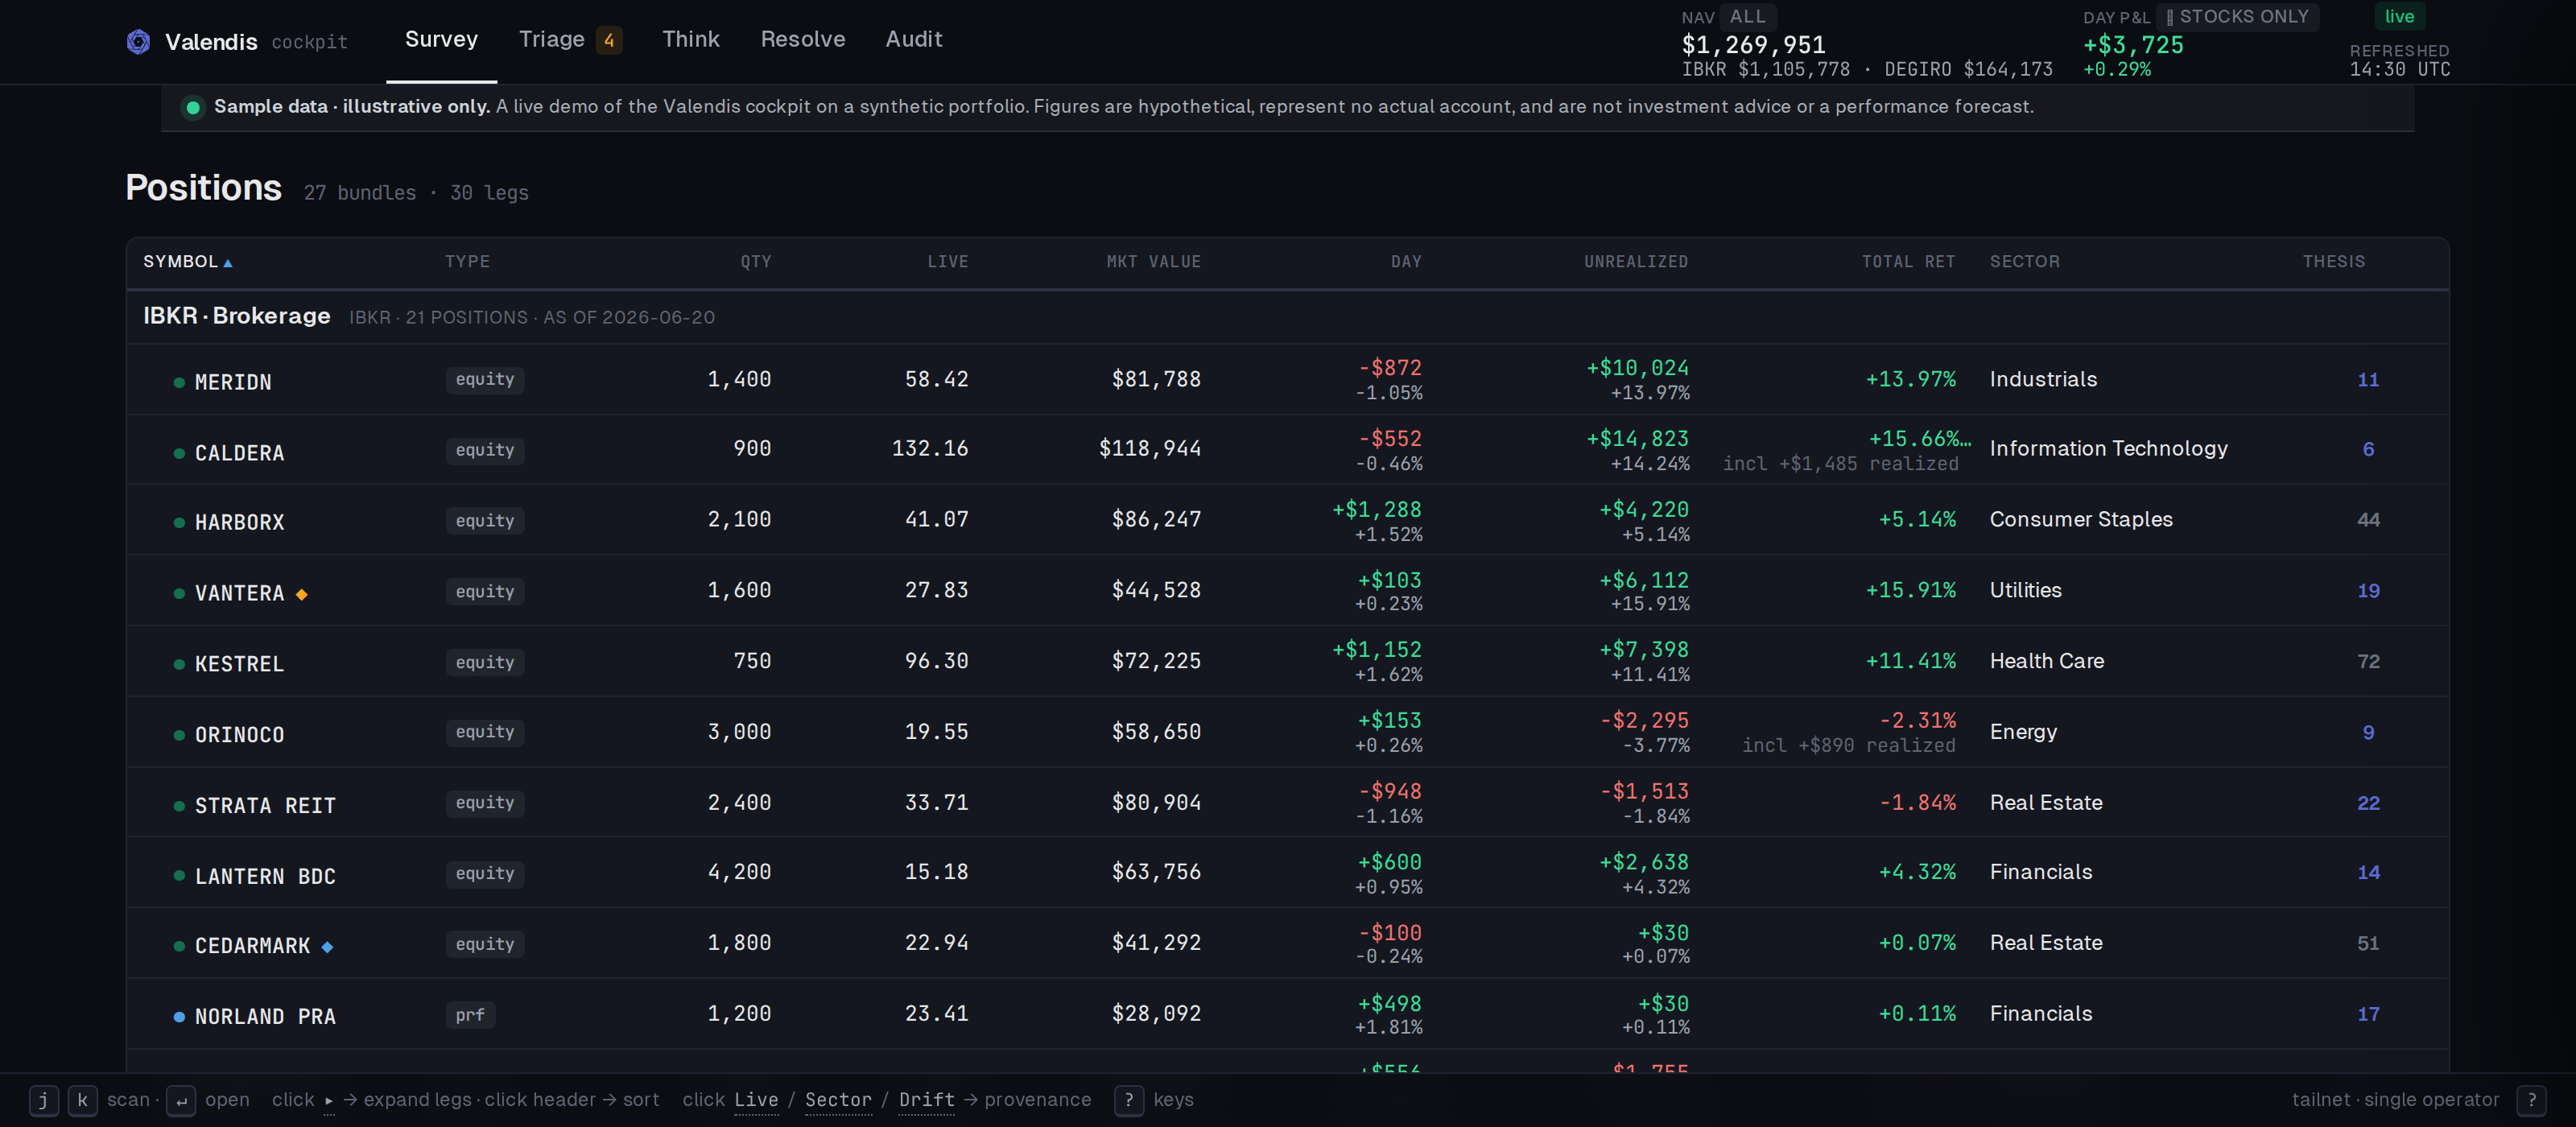Sort by LIVE column header
The height and width of the screenshot is (1127, 2576).
[x=947, y=261]
